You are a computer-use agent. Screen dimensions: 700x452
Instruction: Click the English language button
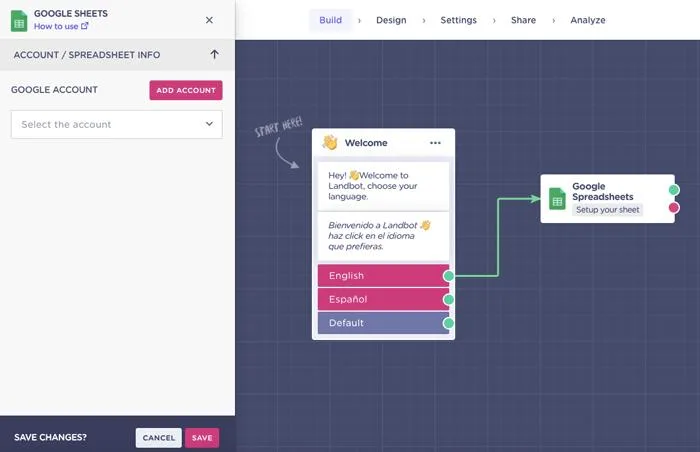point(383,276)
